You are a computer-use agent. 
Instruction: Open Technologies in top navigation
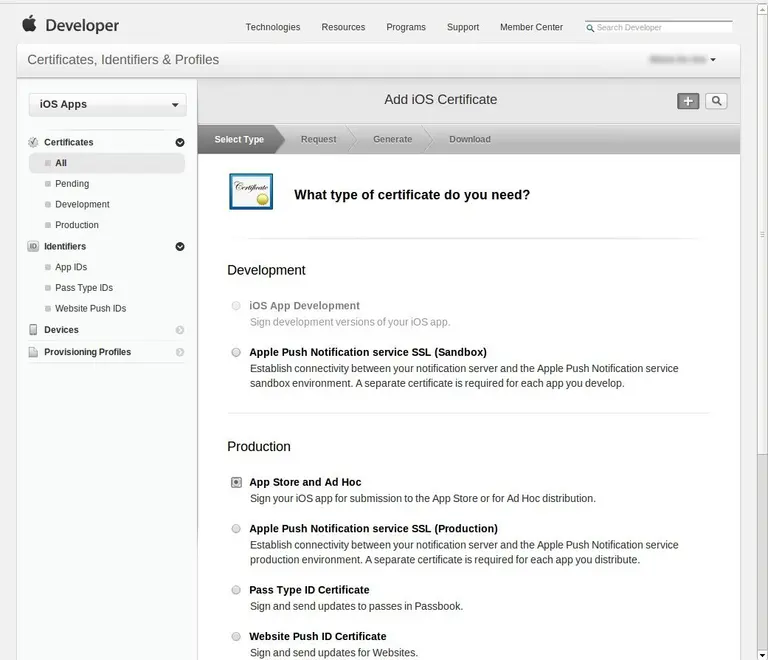tap(273, 27)
